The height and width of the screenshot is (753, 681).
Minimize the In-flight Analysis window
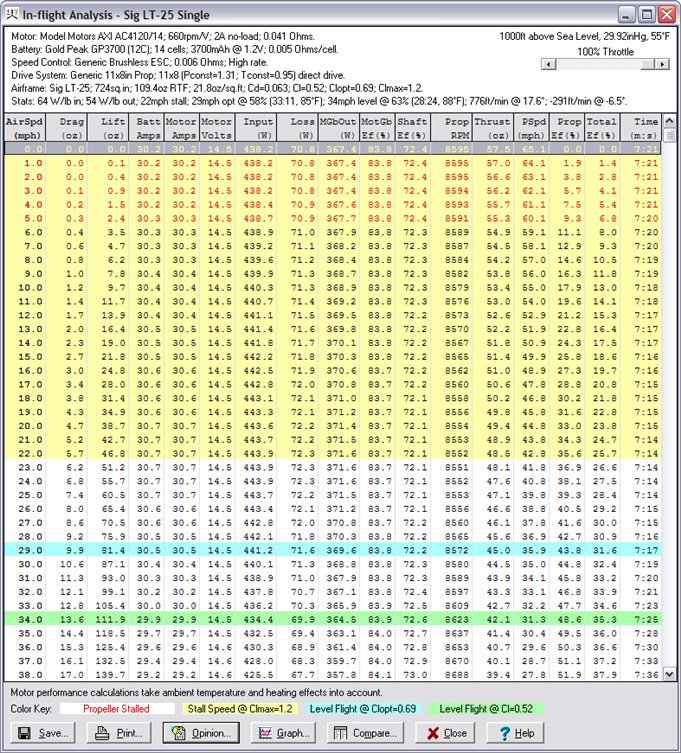click(626, 14)
